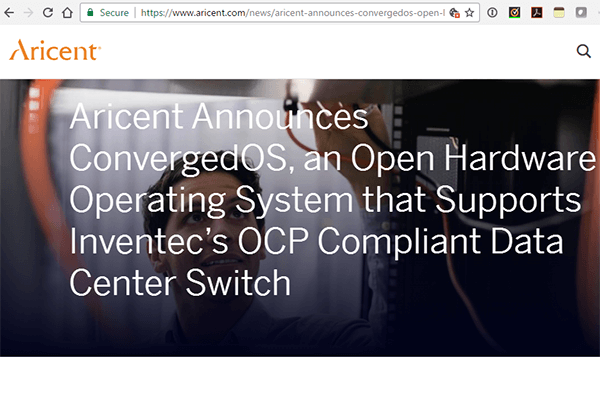Click the aricent.com URL in address bar
Screen dimensions: 600x411
290,13
